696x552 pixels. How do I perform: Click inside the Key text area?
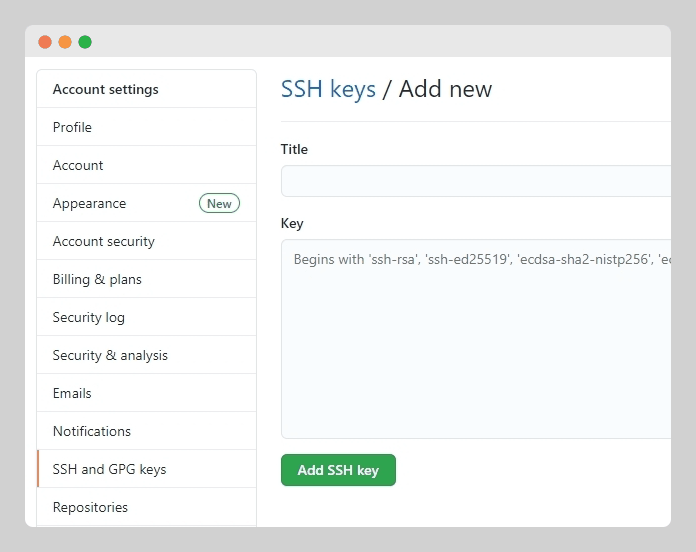(x=475, y=340)
